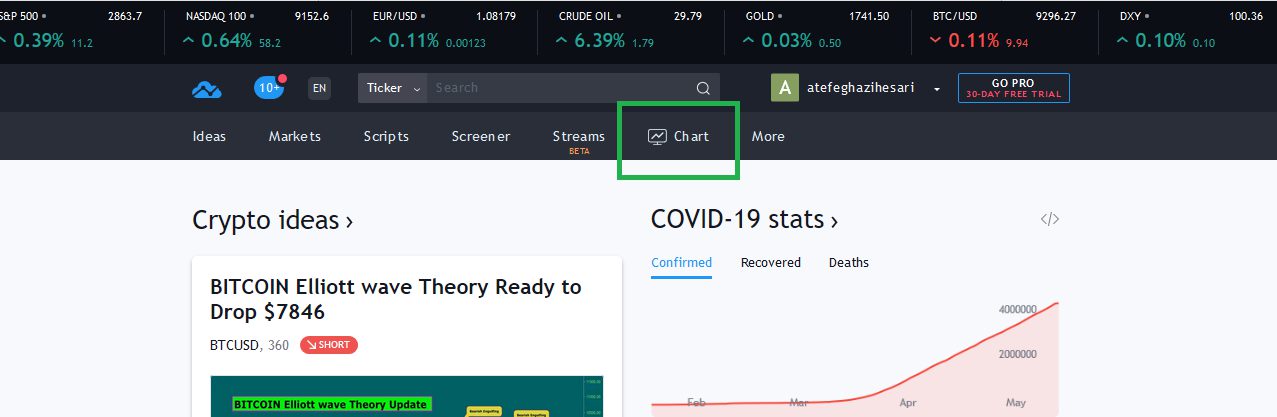Open the EN language selector
The width and height of the screenshot is (1277, 417).
point(319,88)
